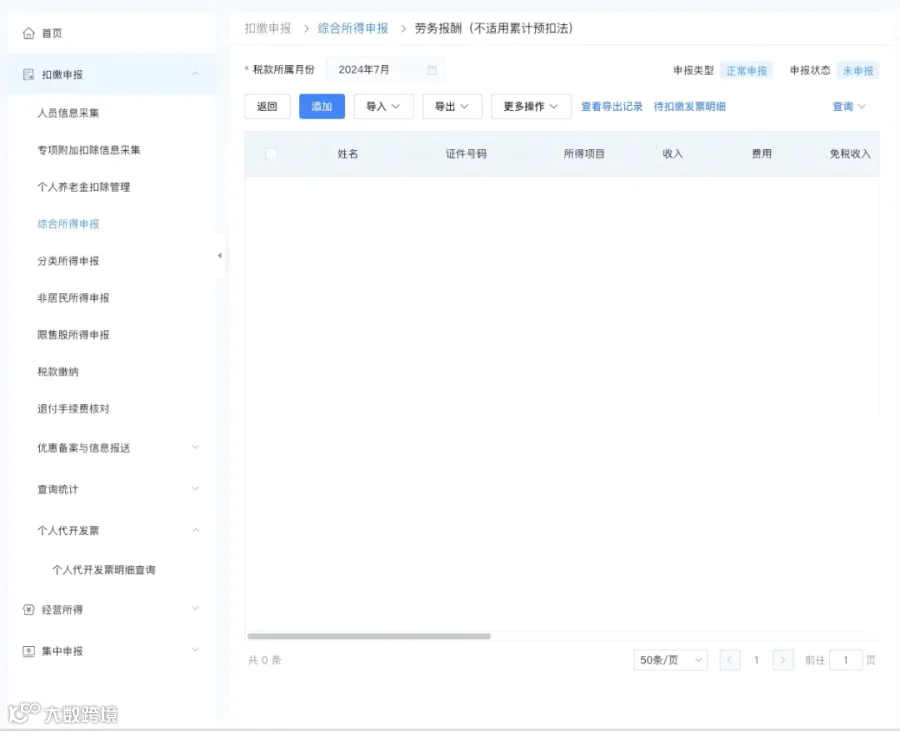
Task: Open 人员信息采集 menu item
Action: [68, 113]
